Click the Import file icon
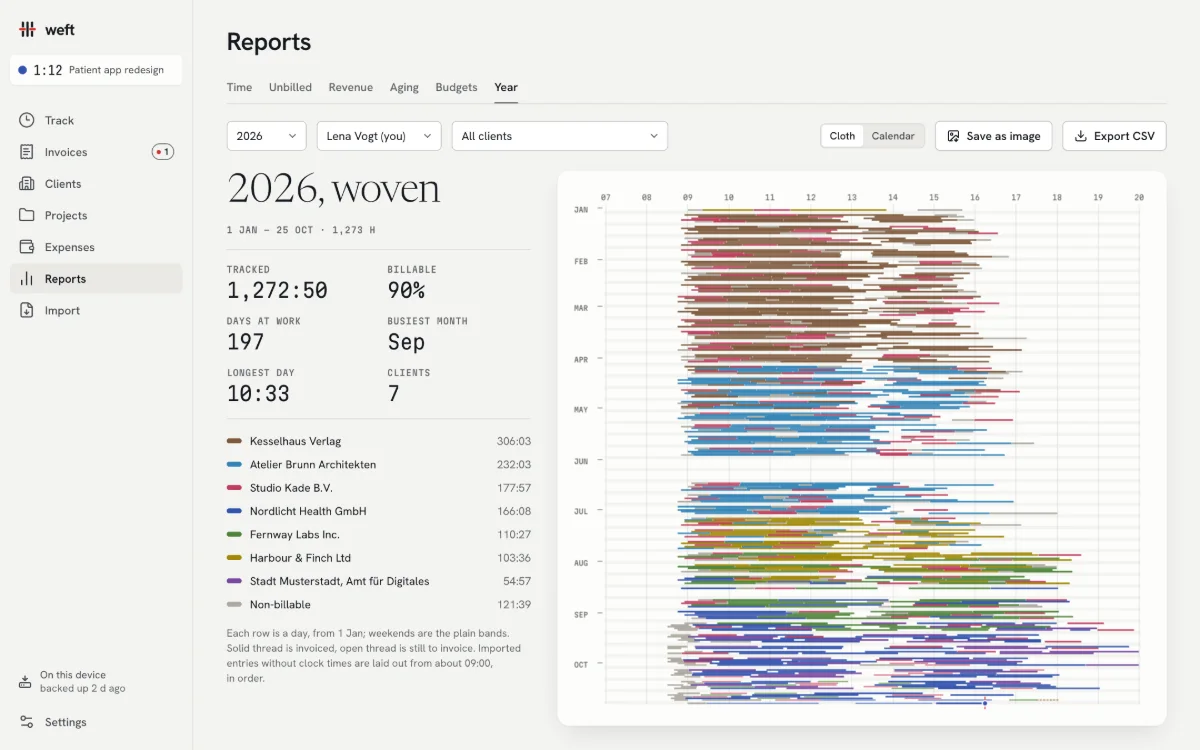This screenshot has height=750, width=1200. tap(26, 310)
